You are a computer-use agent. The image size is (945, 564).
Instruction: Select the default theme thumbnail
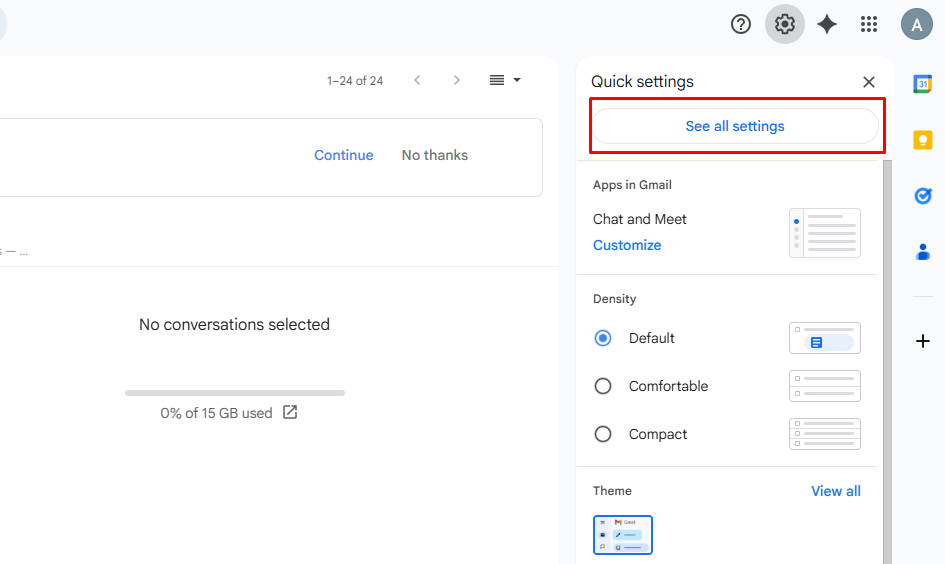point(622,535)
